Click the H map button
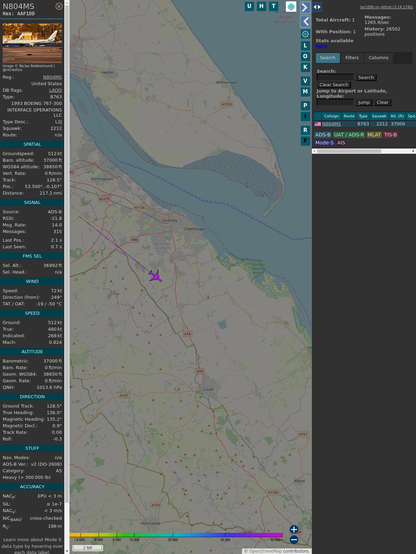The width and height of the screenshot is (416, 554). (x=261, y=6)
